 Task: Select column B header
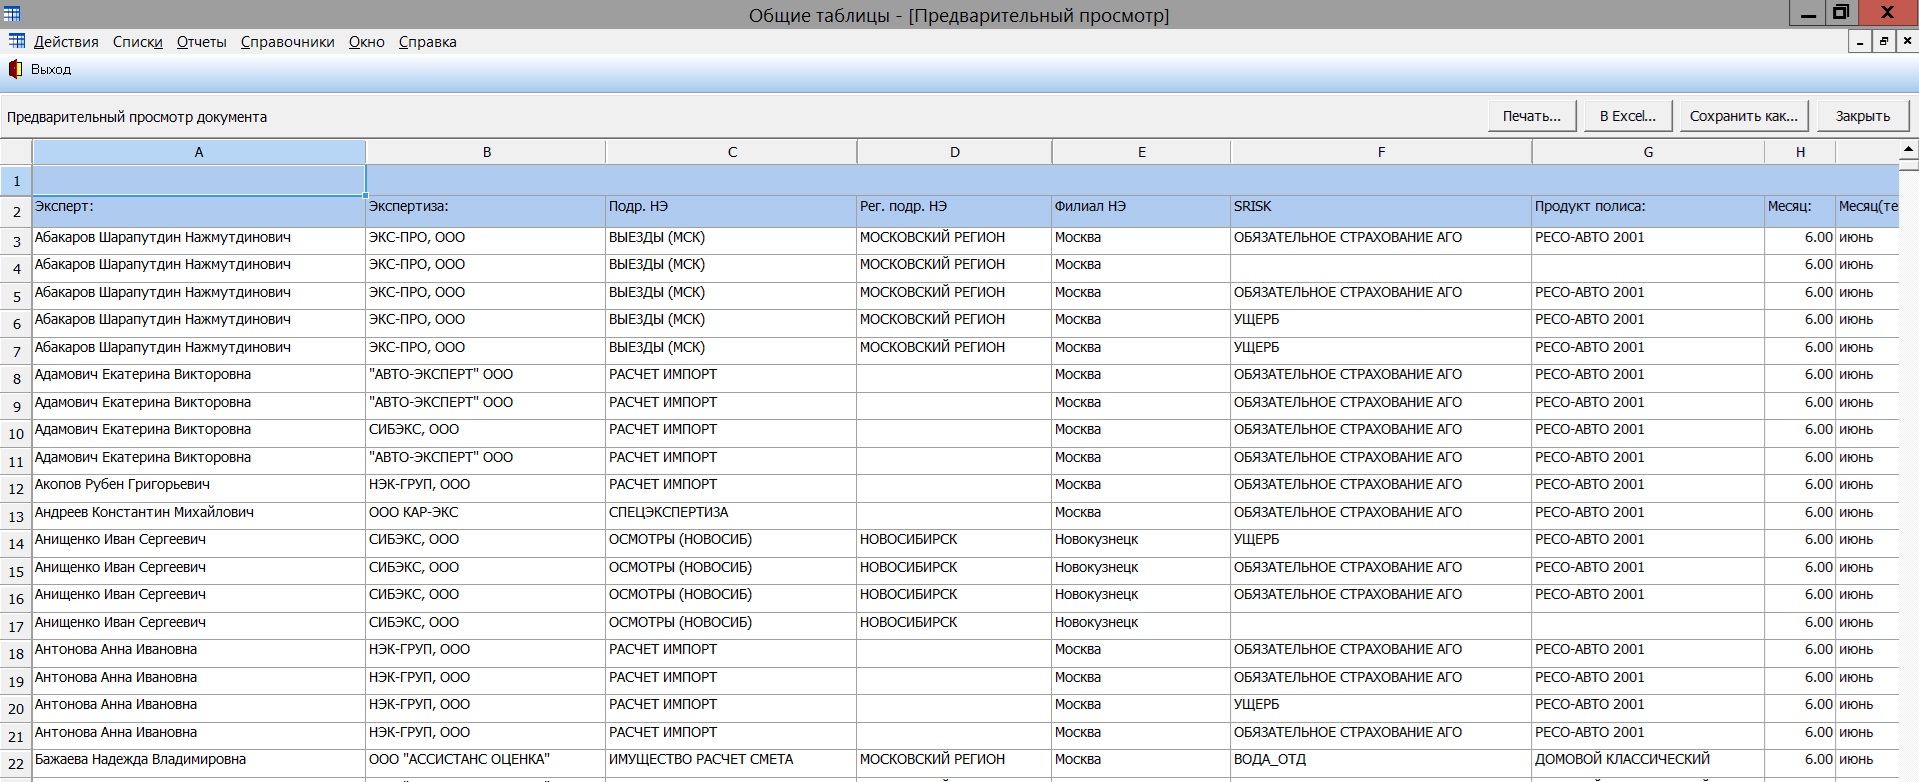(x=486, y=152)
